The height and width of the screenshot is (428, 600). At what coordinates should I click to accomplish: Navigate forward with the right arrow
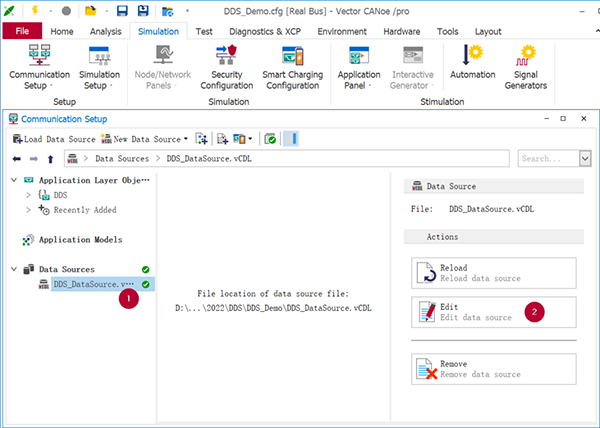coord(34,159)
